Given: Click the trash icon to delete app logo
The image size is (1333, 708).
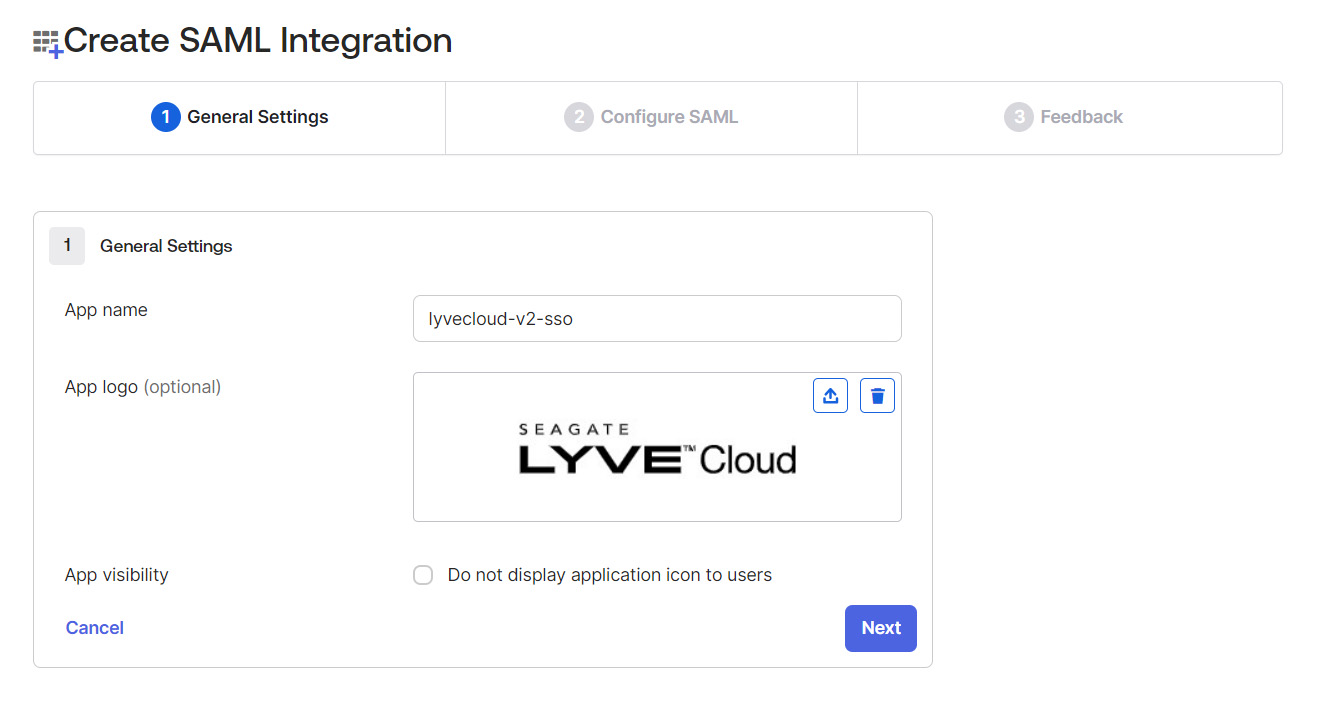Looking at the screenshot, I should [877, 394].
